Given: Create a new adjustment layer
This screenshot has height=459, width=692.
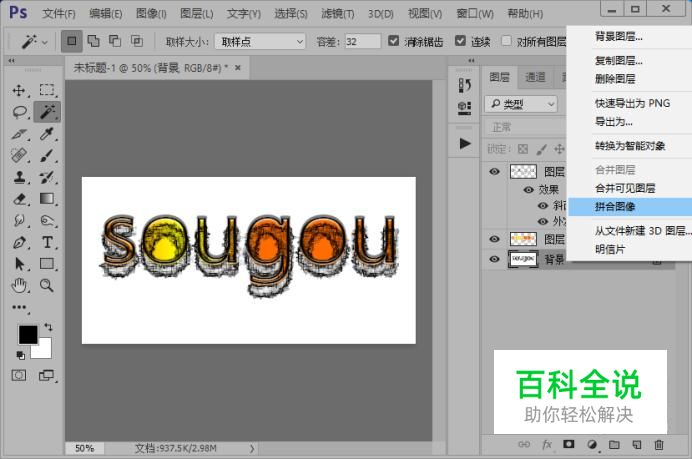Looking at the screenshot, I should [x=592, y=444].
